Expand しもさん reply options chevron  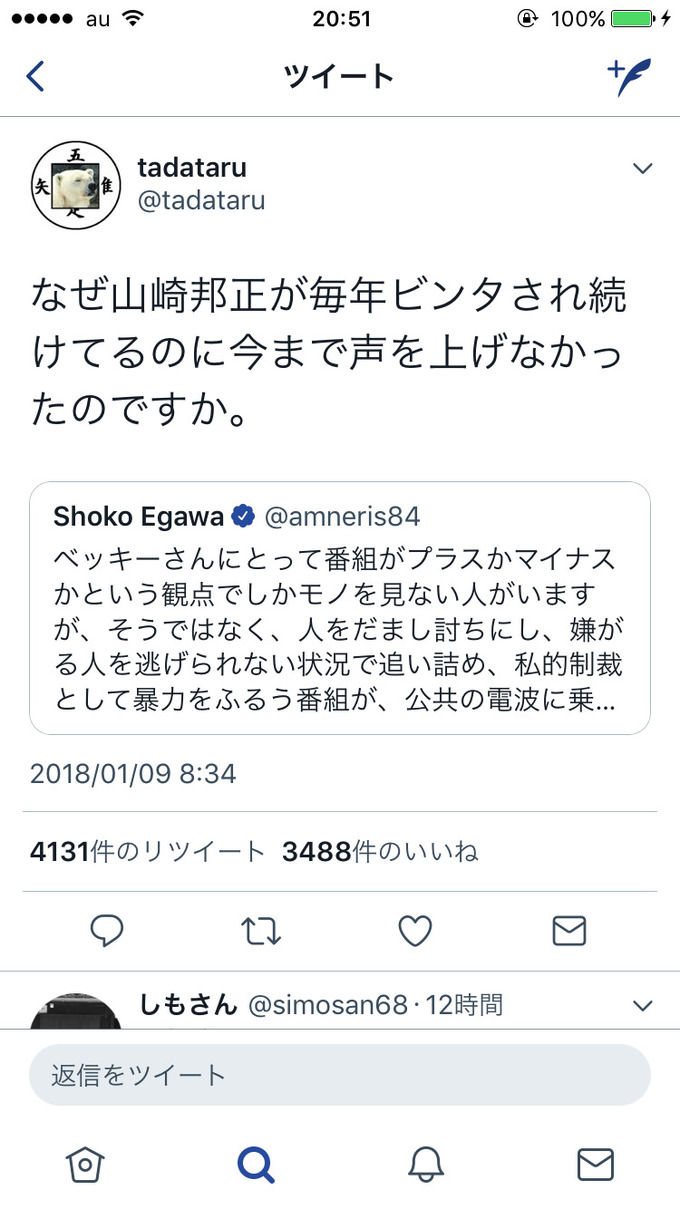point(643,1005)
